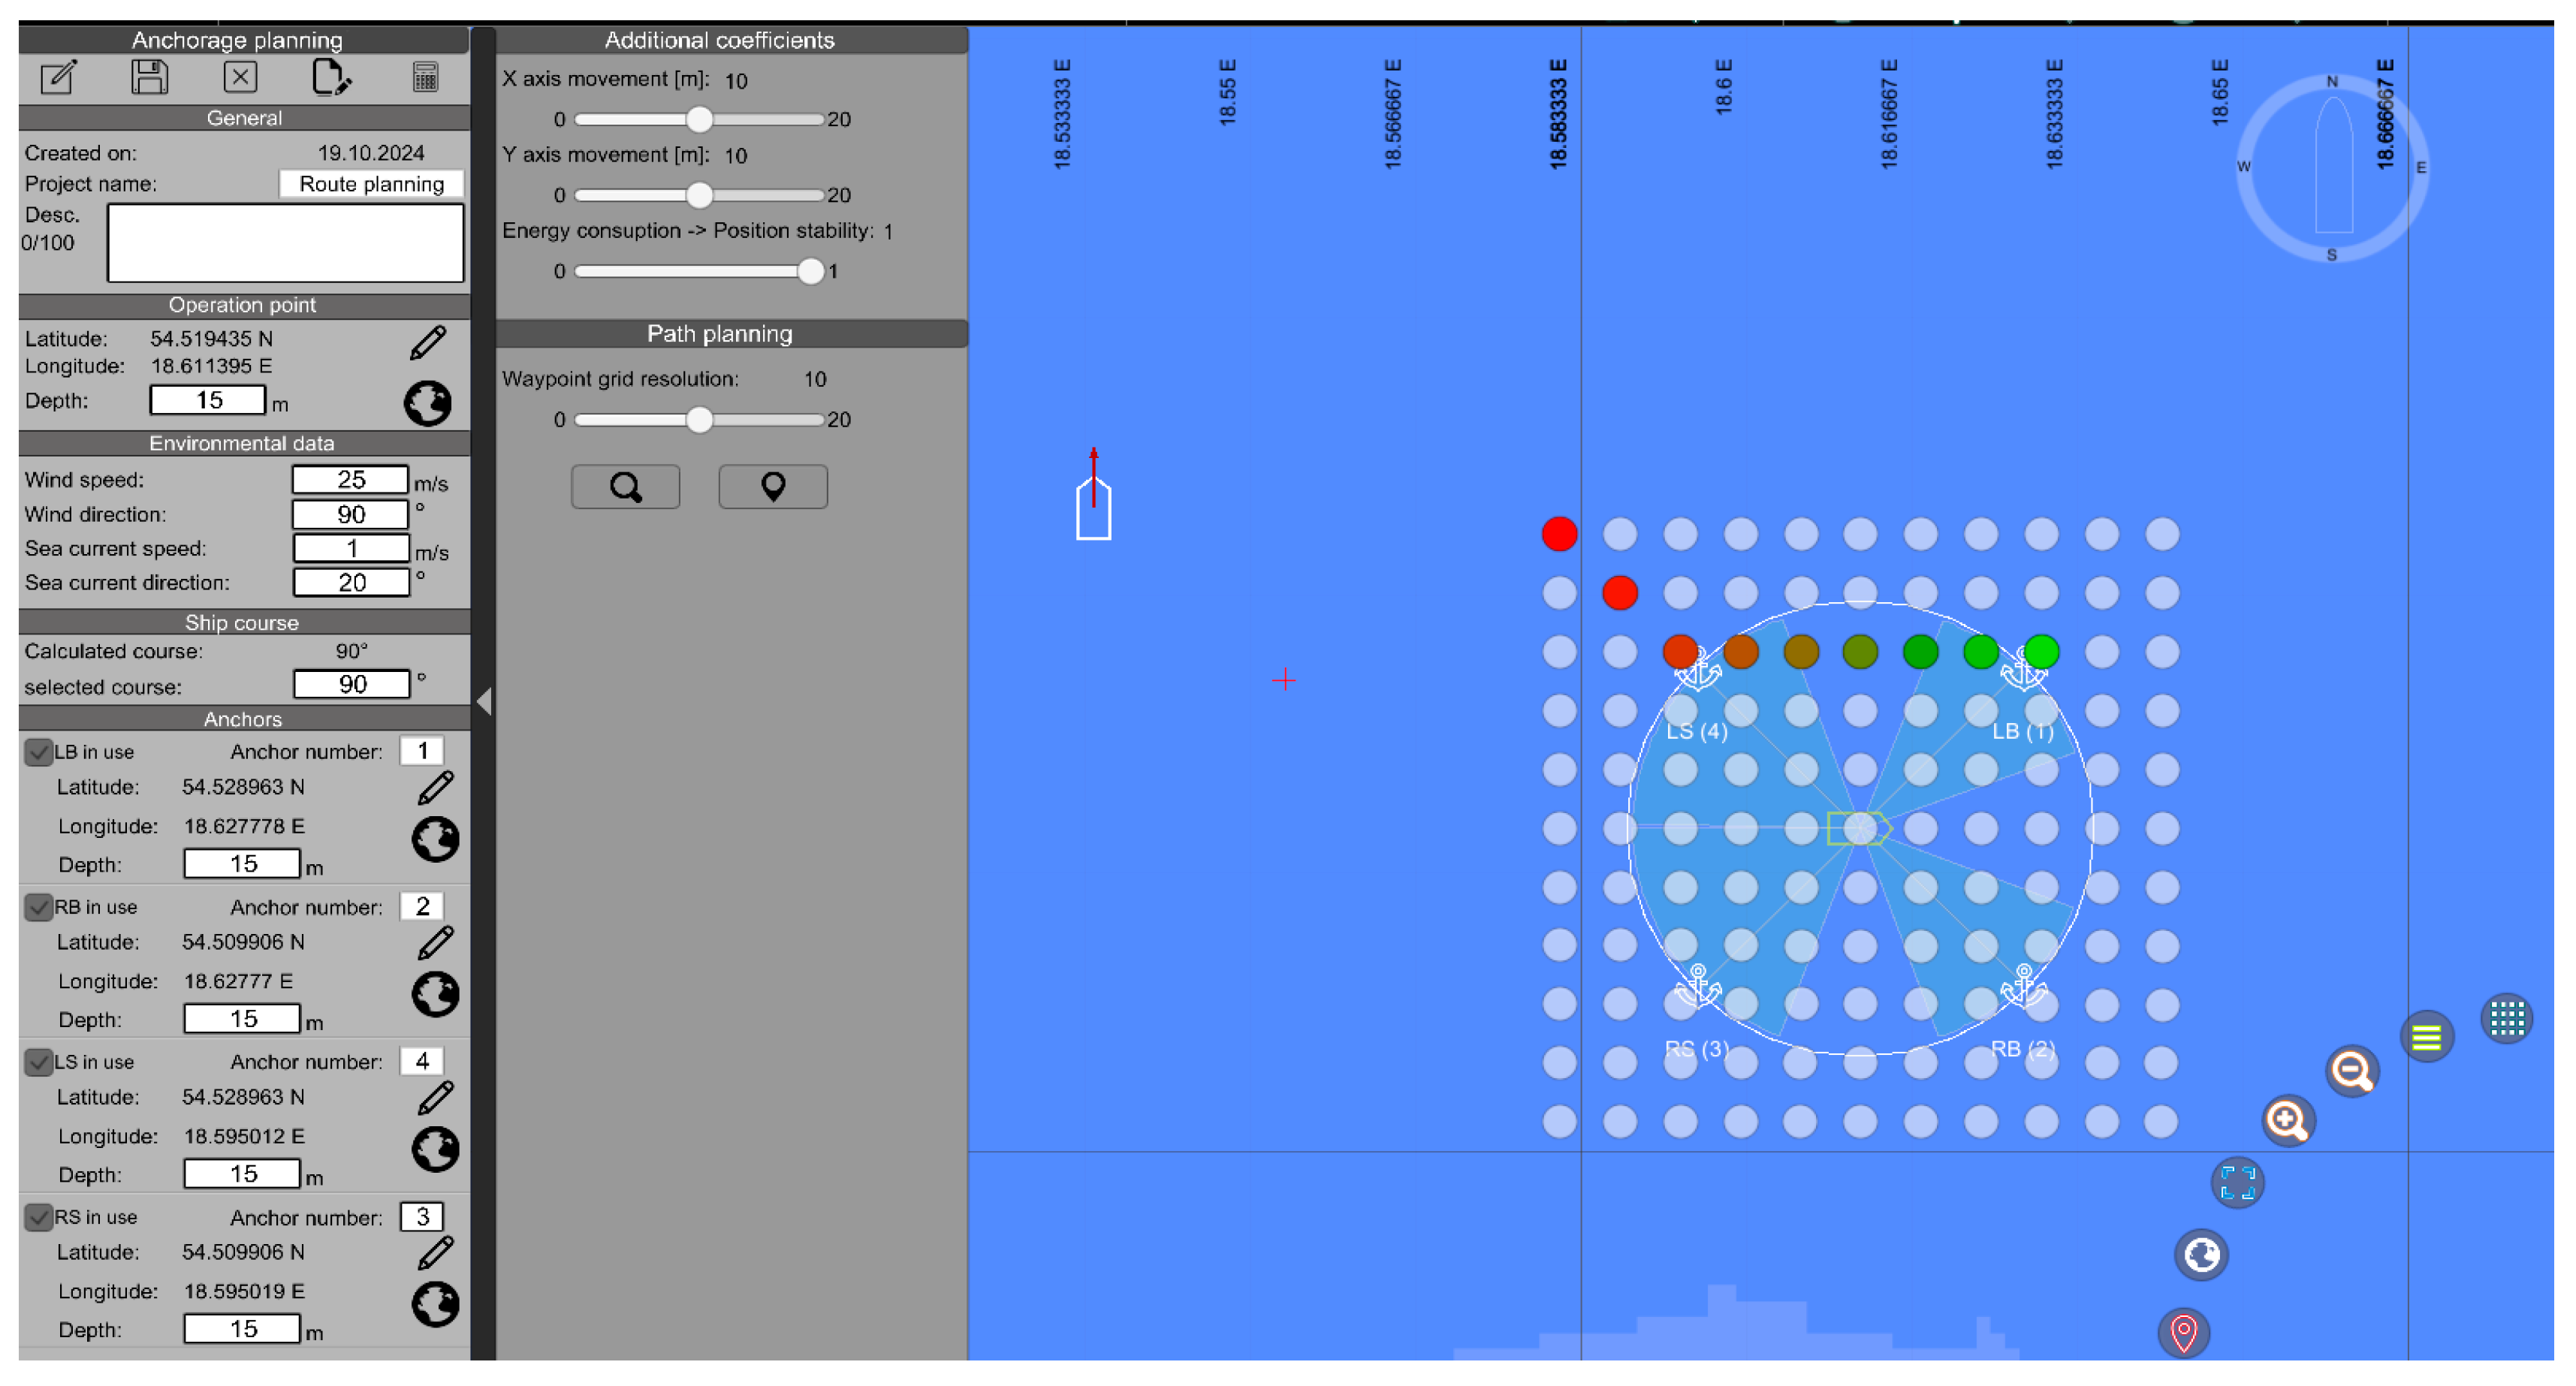This screenshot has width=2576, height=1386.
Task: Click the fullscreen extent icon on map
Action: (2237, 1183)
